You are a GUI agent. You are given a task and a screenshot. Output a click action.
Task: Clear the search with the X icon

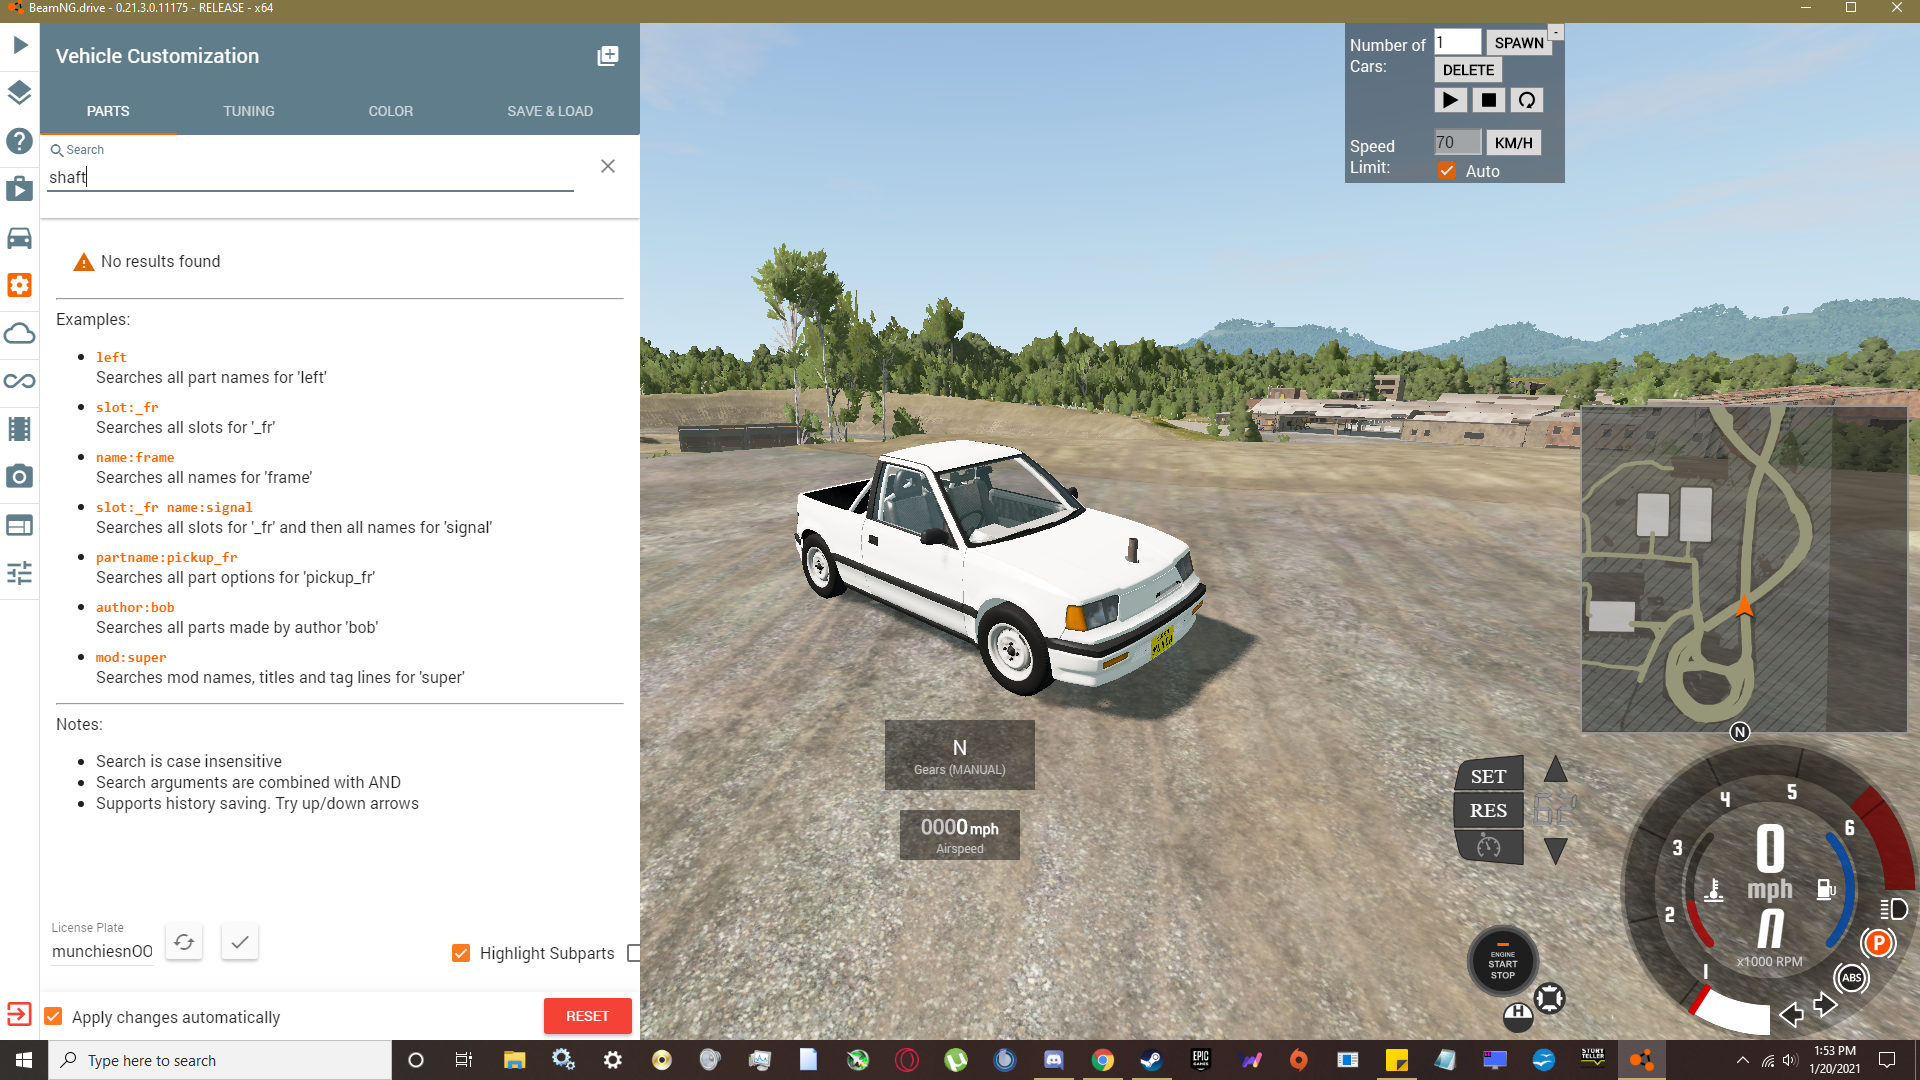point(608,166)
